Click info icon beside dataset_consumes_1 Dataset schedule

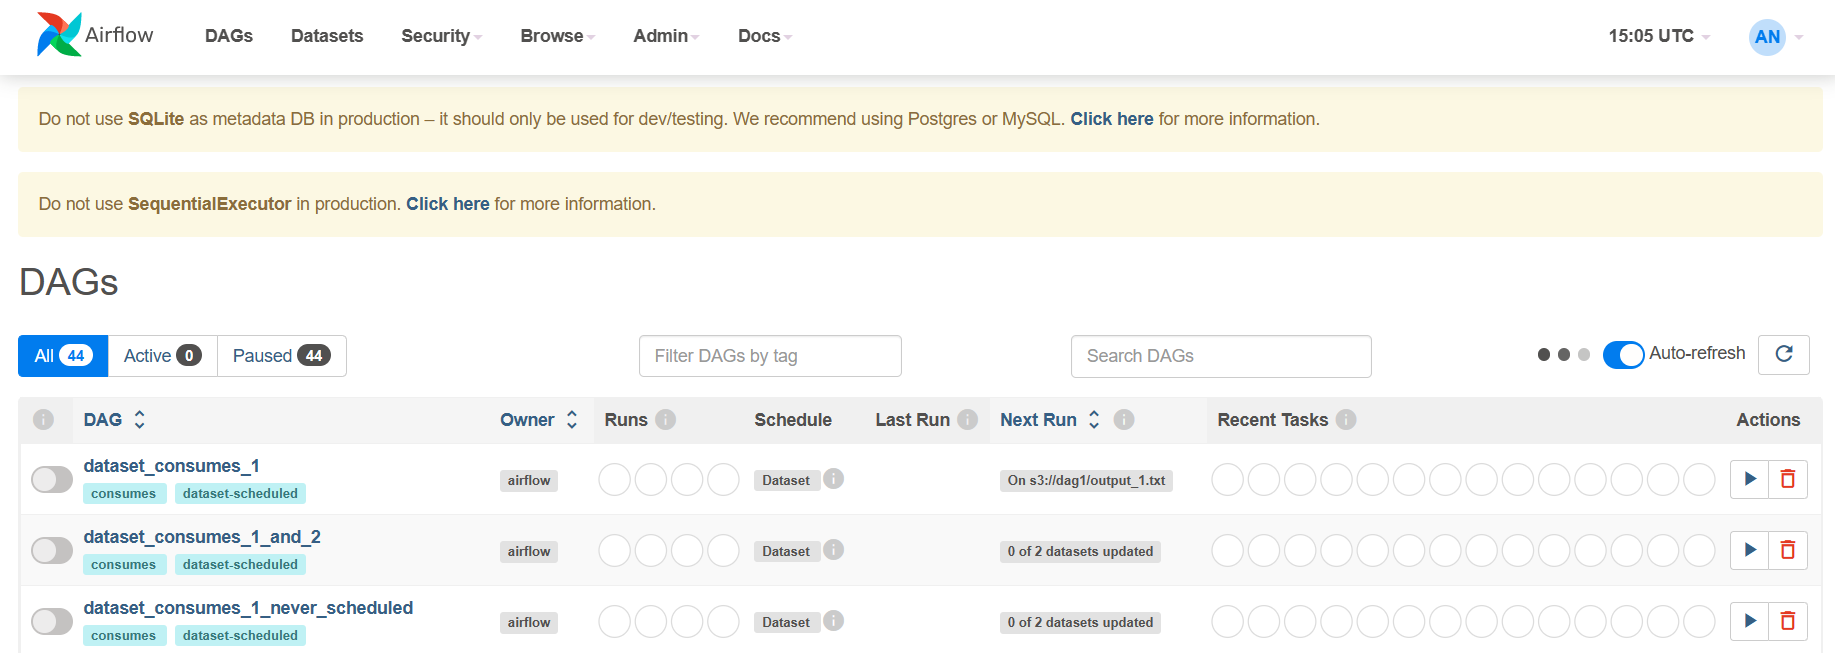(834, 479)
